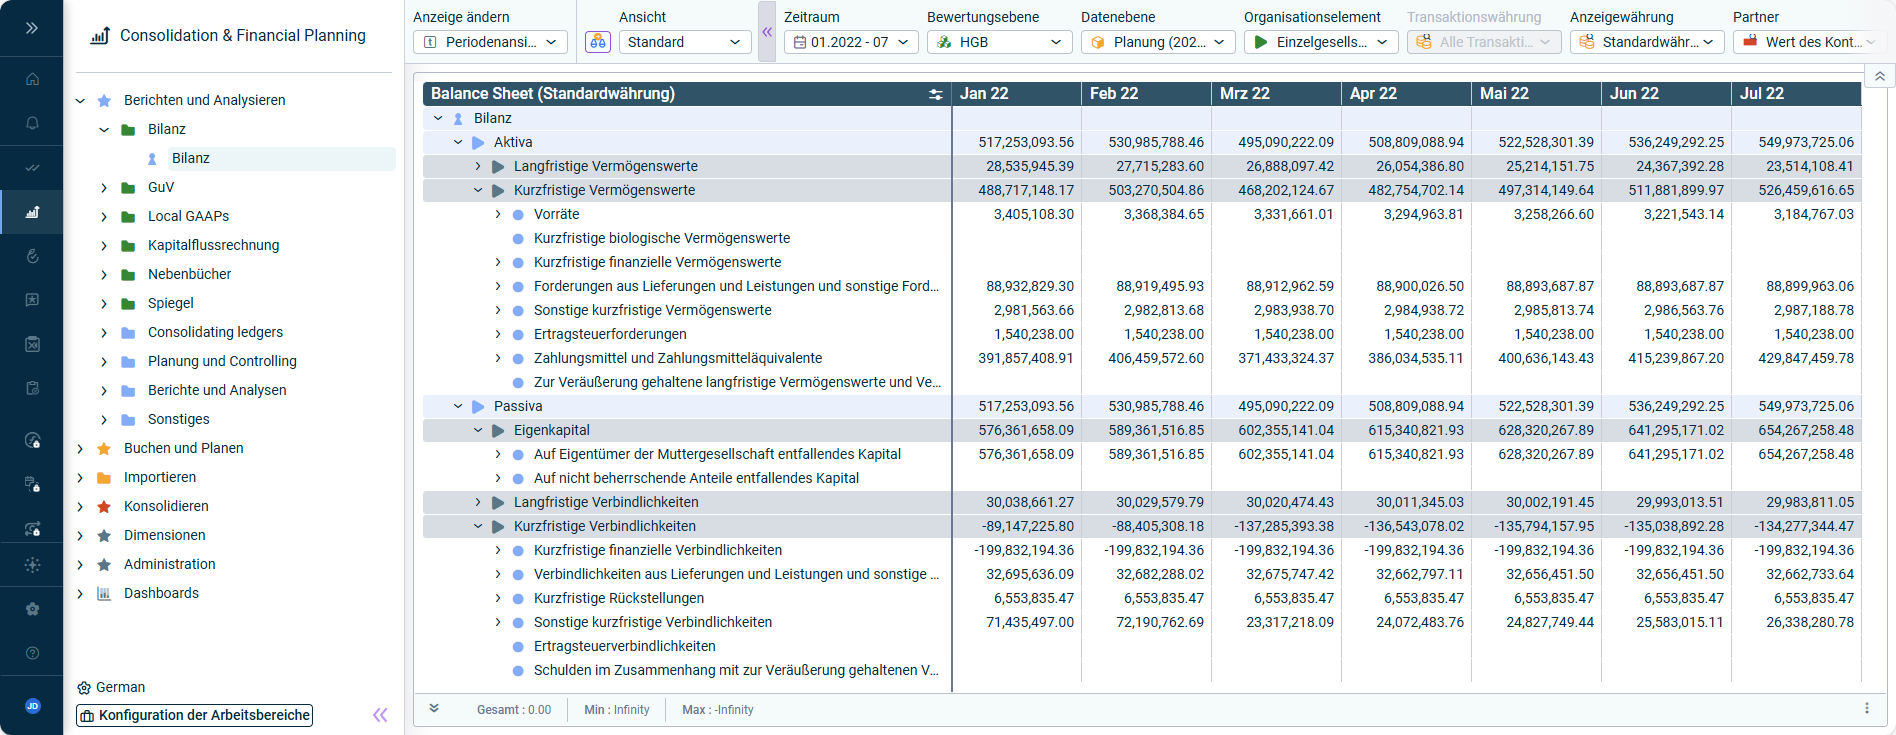Image resolution: width=1896 pixels, height=735 pixels.
Task: Expand the dark navigation rail with double chevron
Action: tap(32, 28)
